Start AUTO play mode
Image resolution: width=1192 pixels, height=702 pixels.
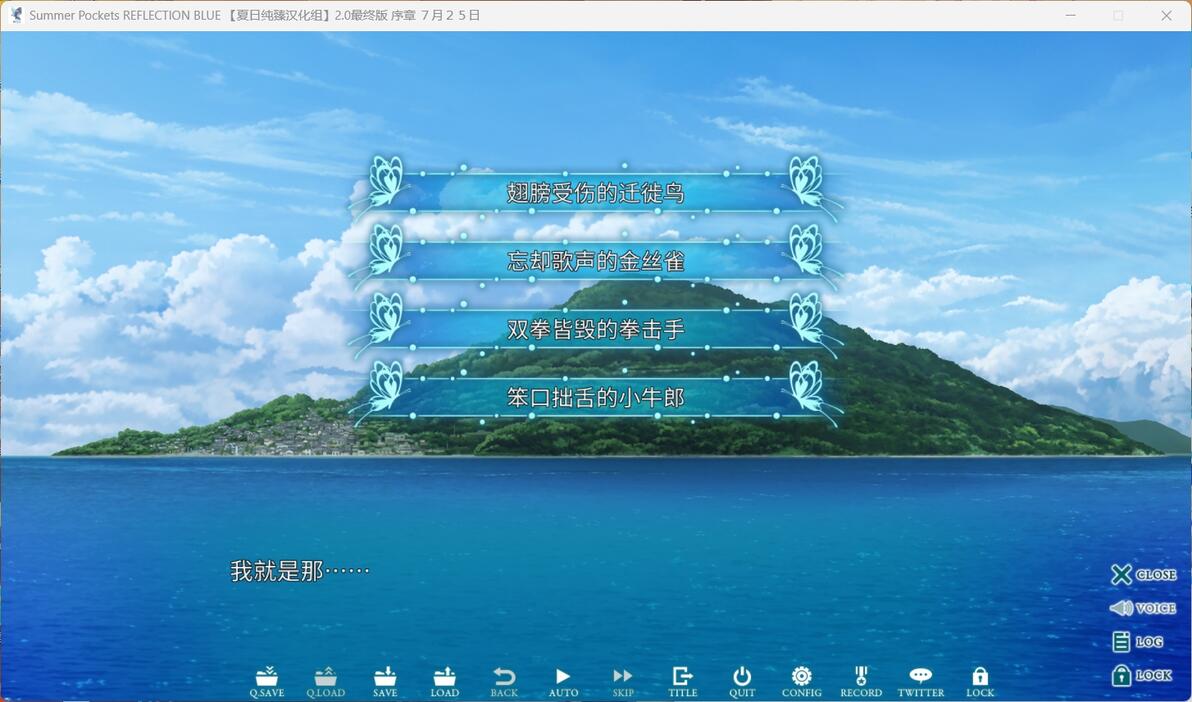coord(563,682)
